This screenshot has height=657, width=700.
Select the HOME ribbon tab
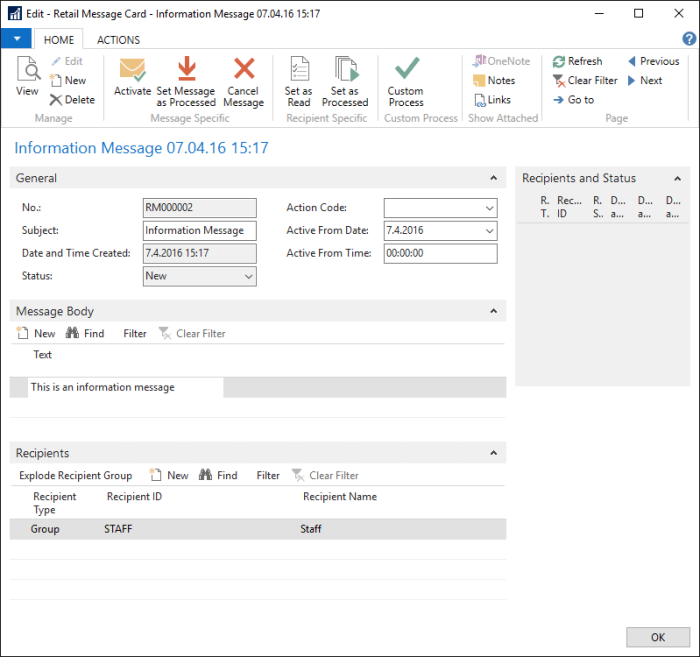tap(59, 40)
